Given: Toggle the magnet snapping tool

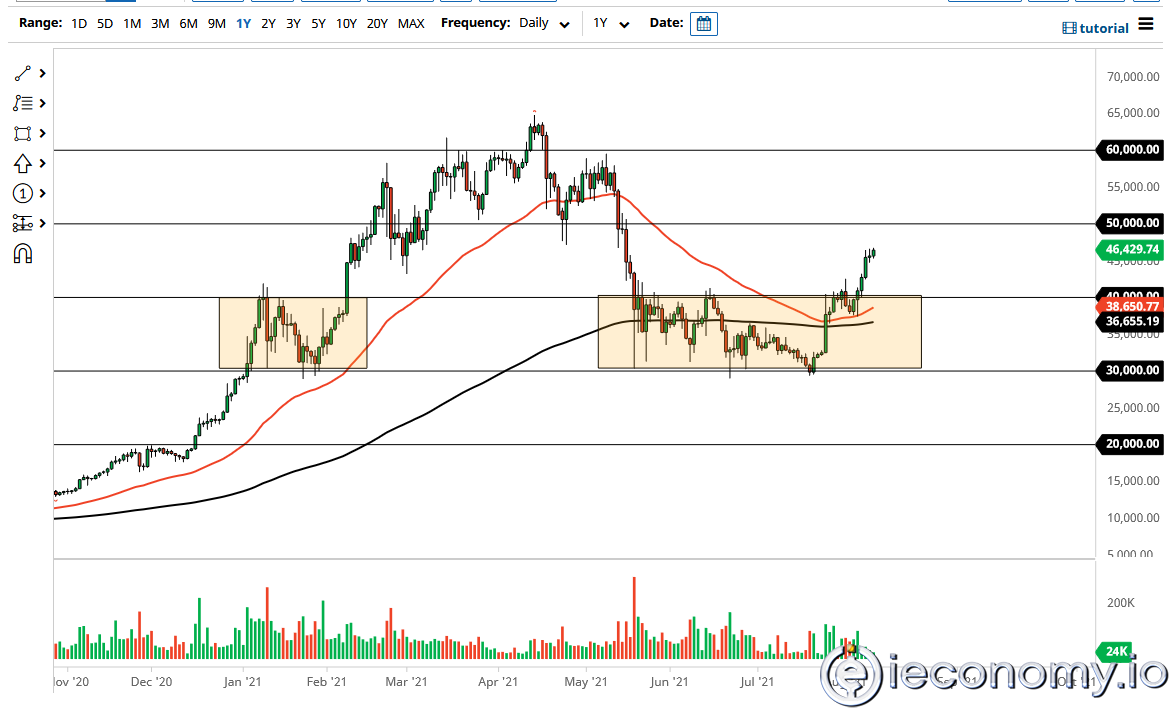Looking at the screenshot, I should tap(21, 253).
